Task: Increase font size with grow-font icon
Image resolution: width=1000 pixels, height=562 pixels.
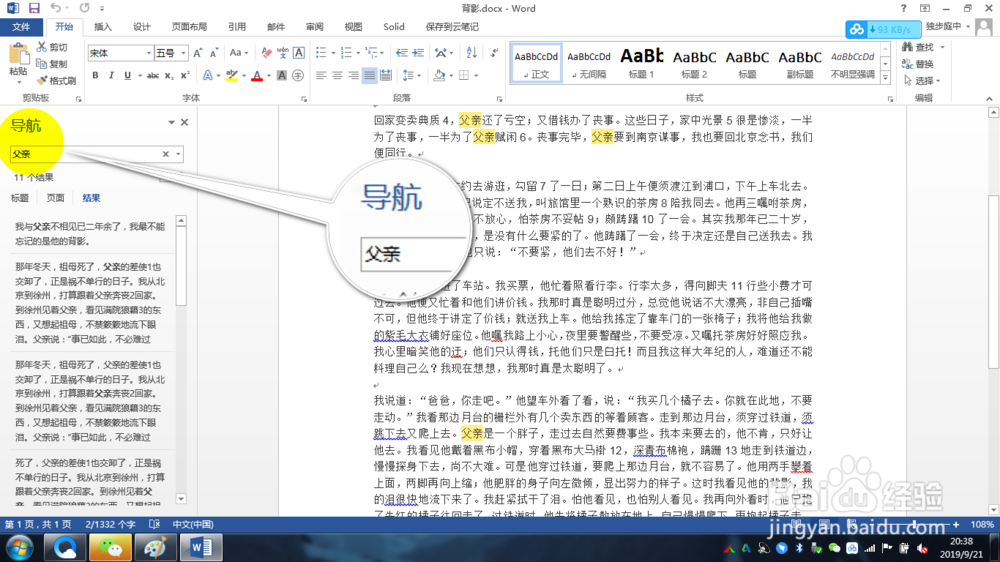Action: (x=198, y=53)
